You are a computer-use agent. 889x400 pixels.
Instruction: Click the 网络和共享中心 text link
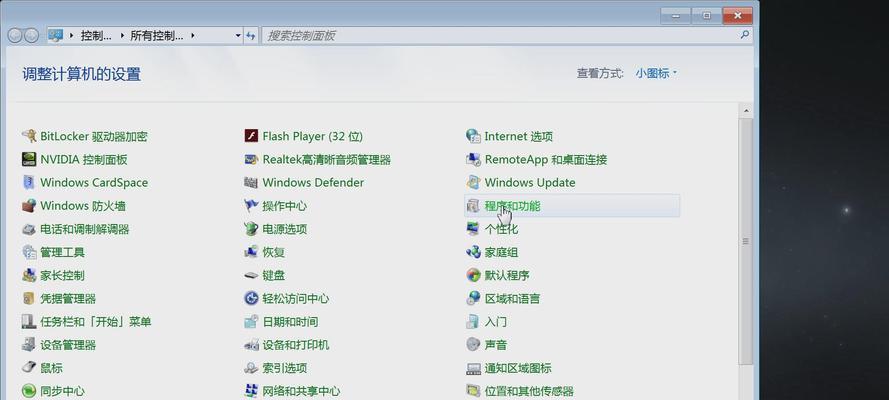(x=301, y=391)
